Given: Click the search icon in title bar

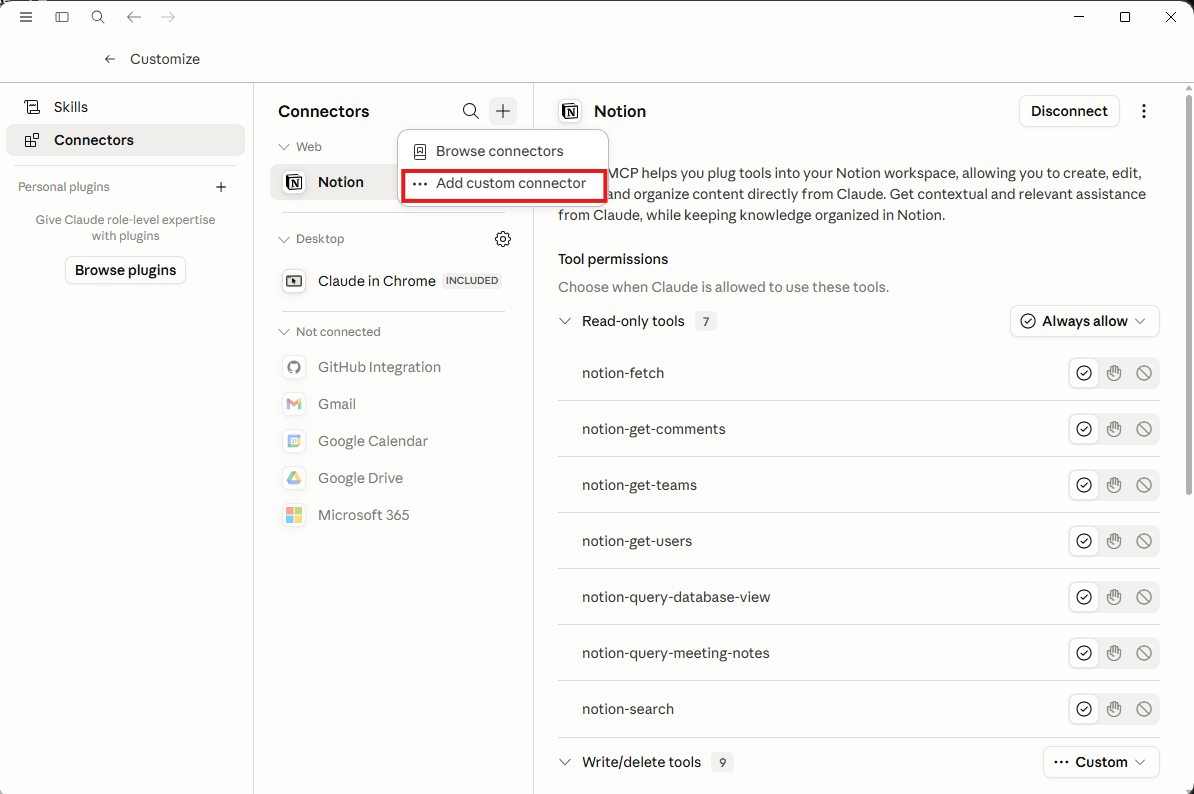Looking at the screenshot, I should pos(97,17).
